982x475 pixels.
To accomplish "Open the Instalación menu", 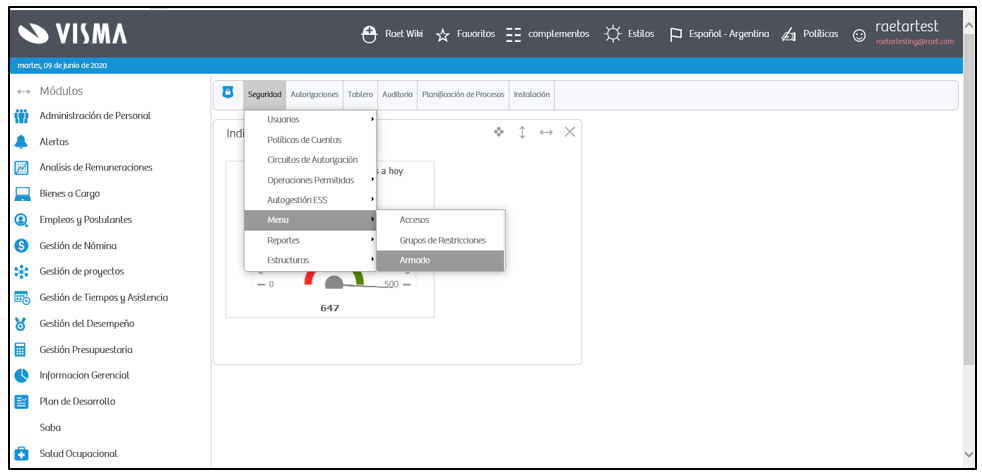I will [532, 95].
